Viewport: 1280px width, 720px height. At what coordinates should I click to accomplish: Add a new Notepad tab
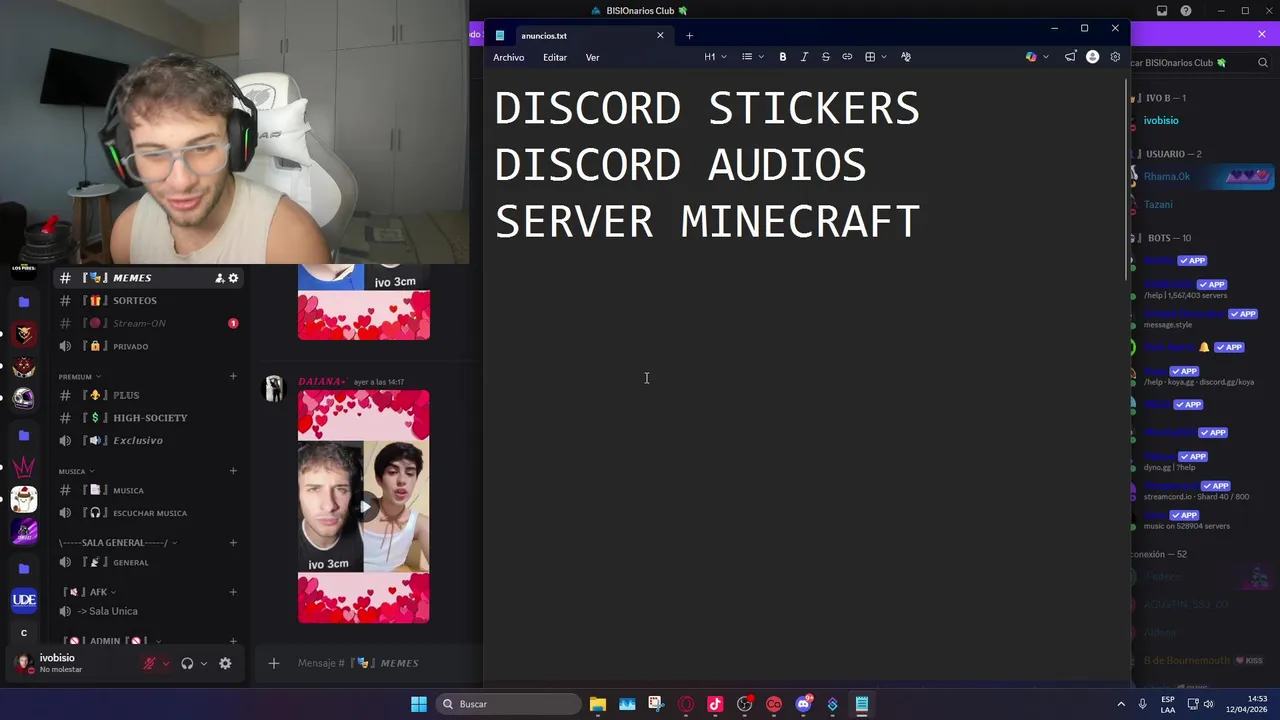pos(689,36)
